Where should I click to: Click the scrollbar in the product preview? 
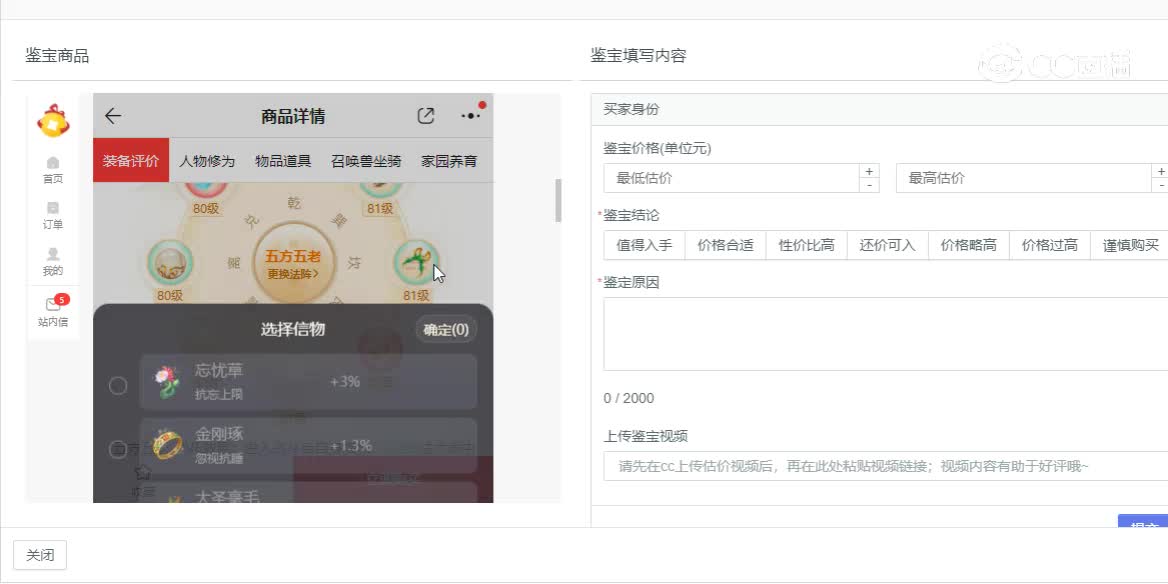coord(558,200)
